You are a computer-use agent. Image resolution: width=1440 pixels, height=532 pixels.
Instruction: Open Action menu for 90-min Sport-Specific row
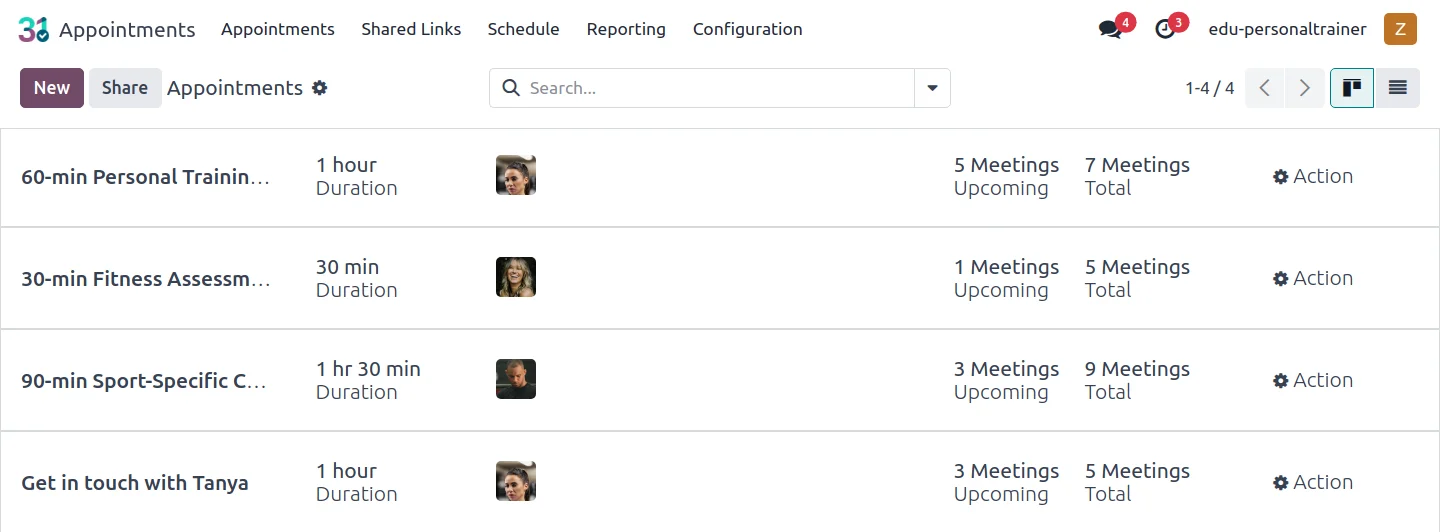click(x=1313, y=381)
